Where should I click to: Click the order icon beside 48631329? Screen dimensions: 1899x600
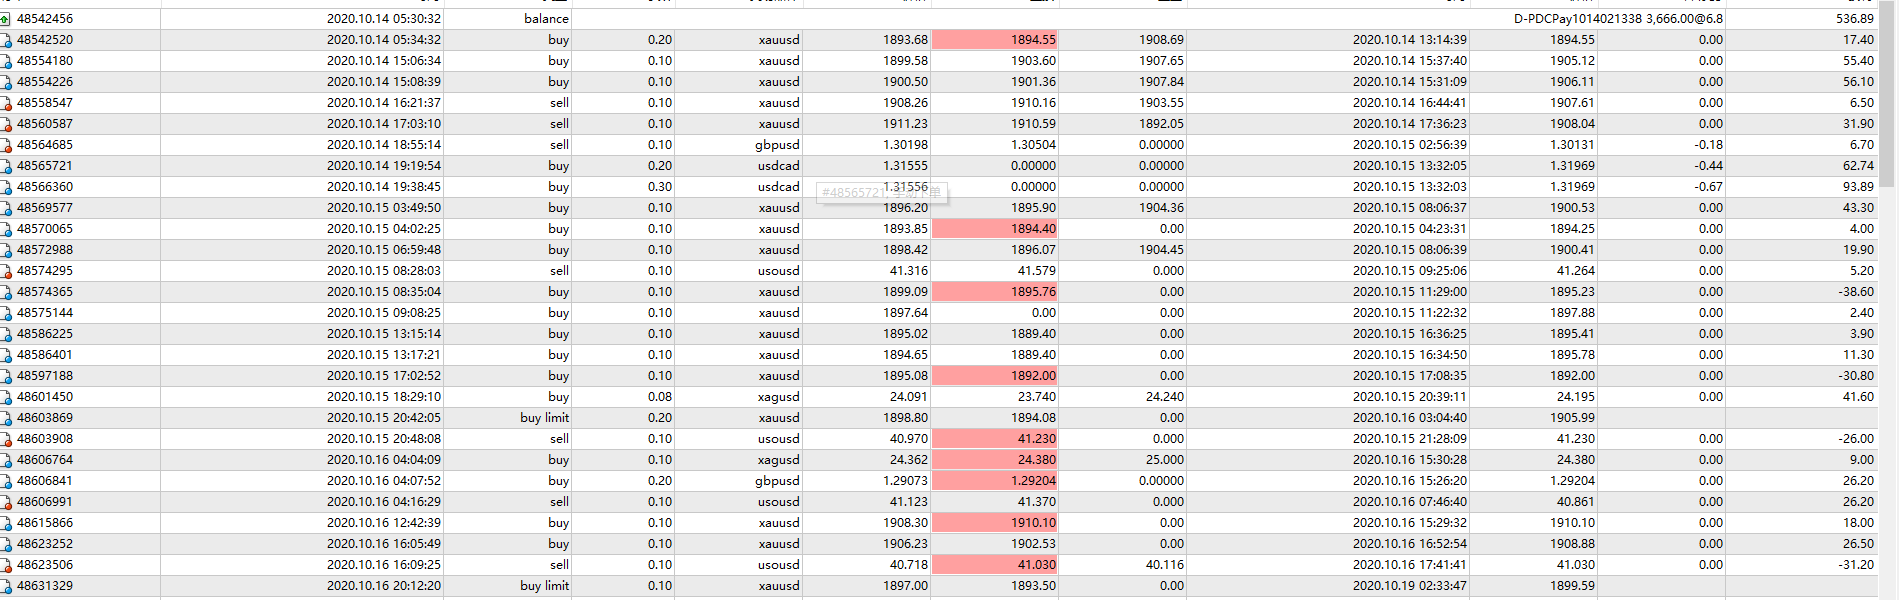click(5, 586)
